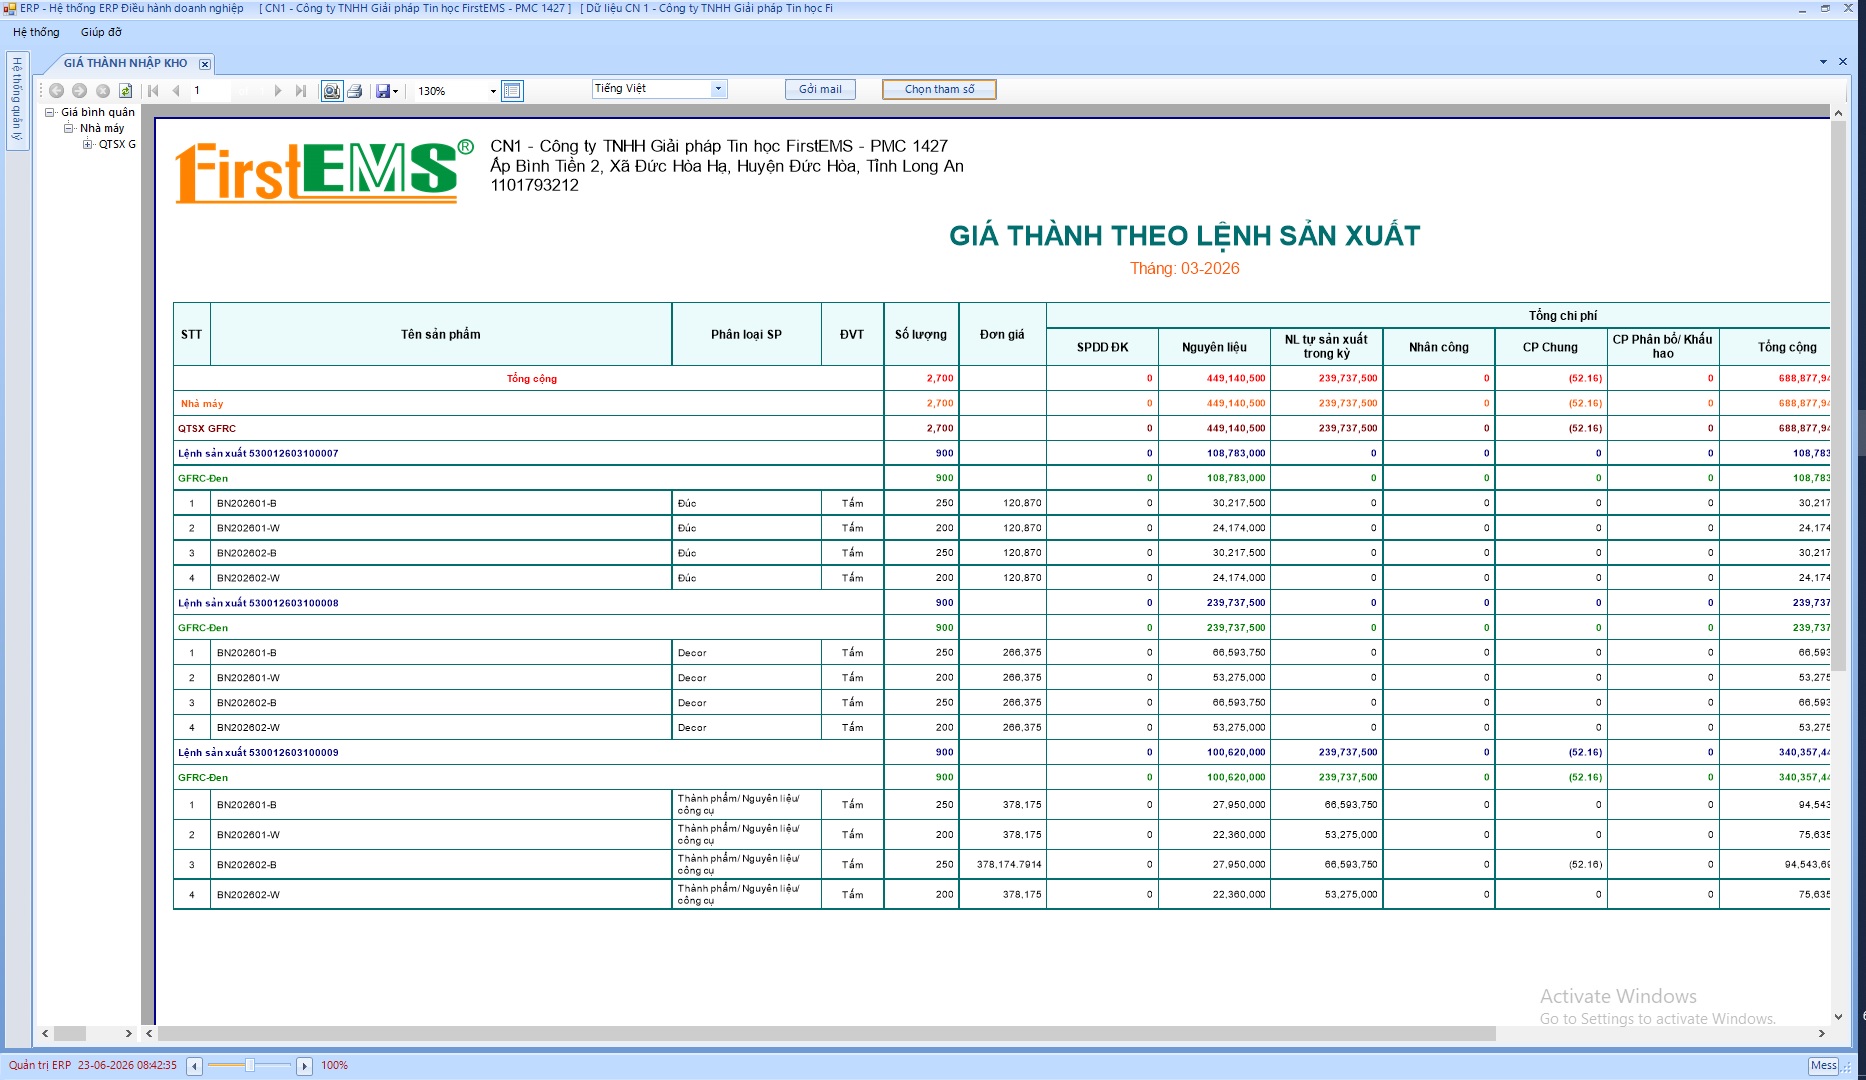Screen dimensions: 1866x1080
Task: Click the Gởi mail button
Action: pos(820,89)
